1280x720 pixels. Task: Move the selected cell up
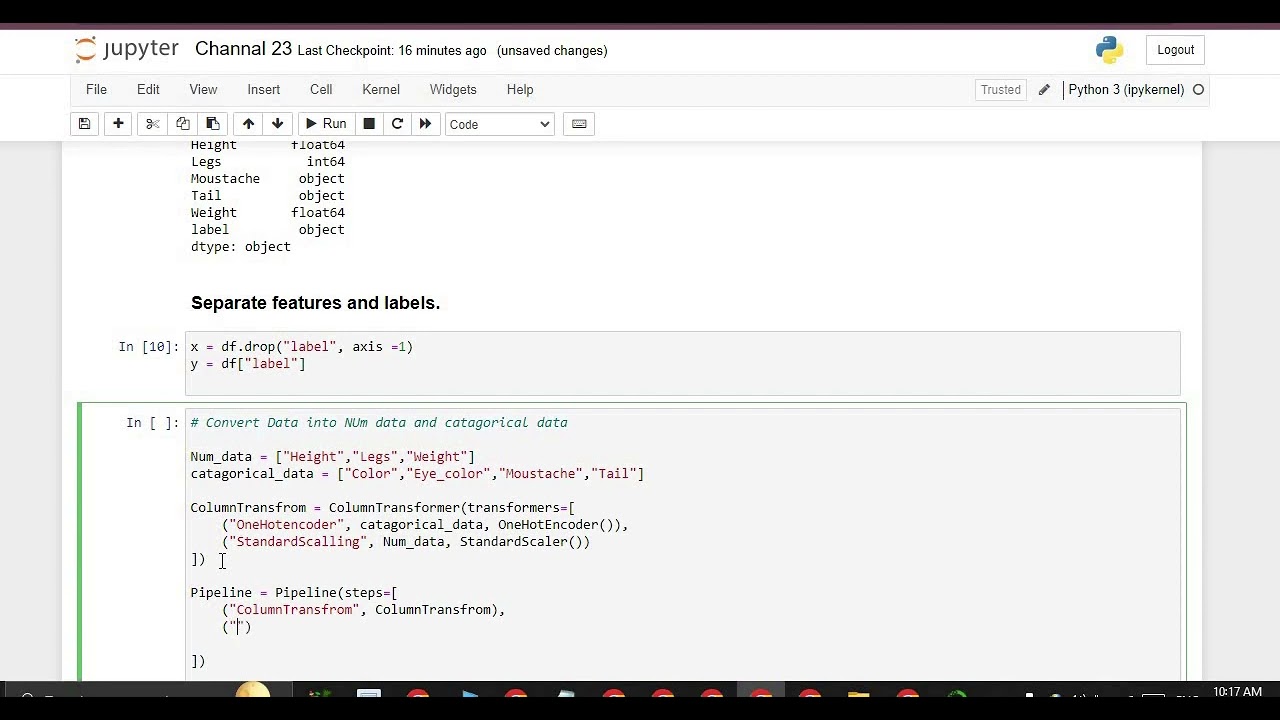[248, 124]
